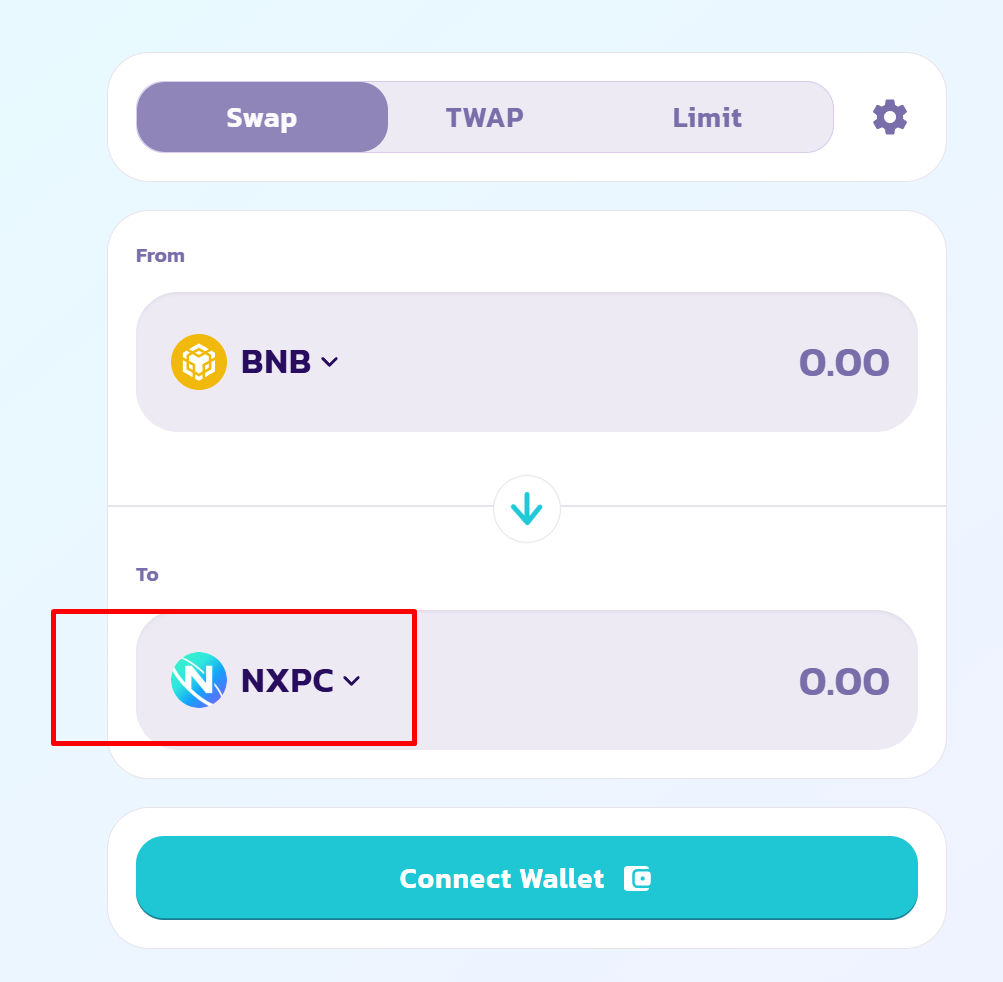Image resolution: width=1003 pixels, height=982 pixels.
Task: Expand the NXPC token chevron
Action: pos(352,681)
